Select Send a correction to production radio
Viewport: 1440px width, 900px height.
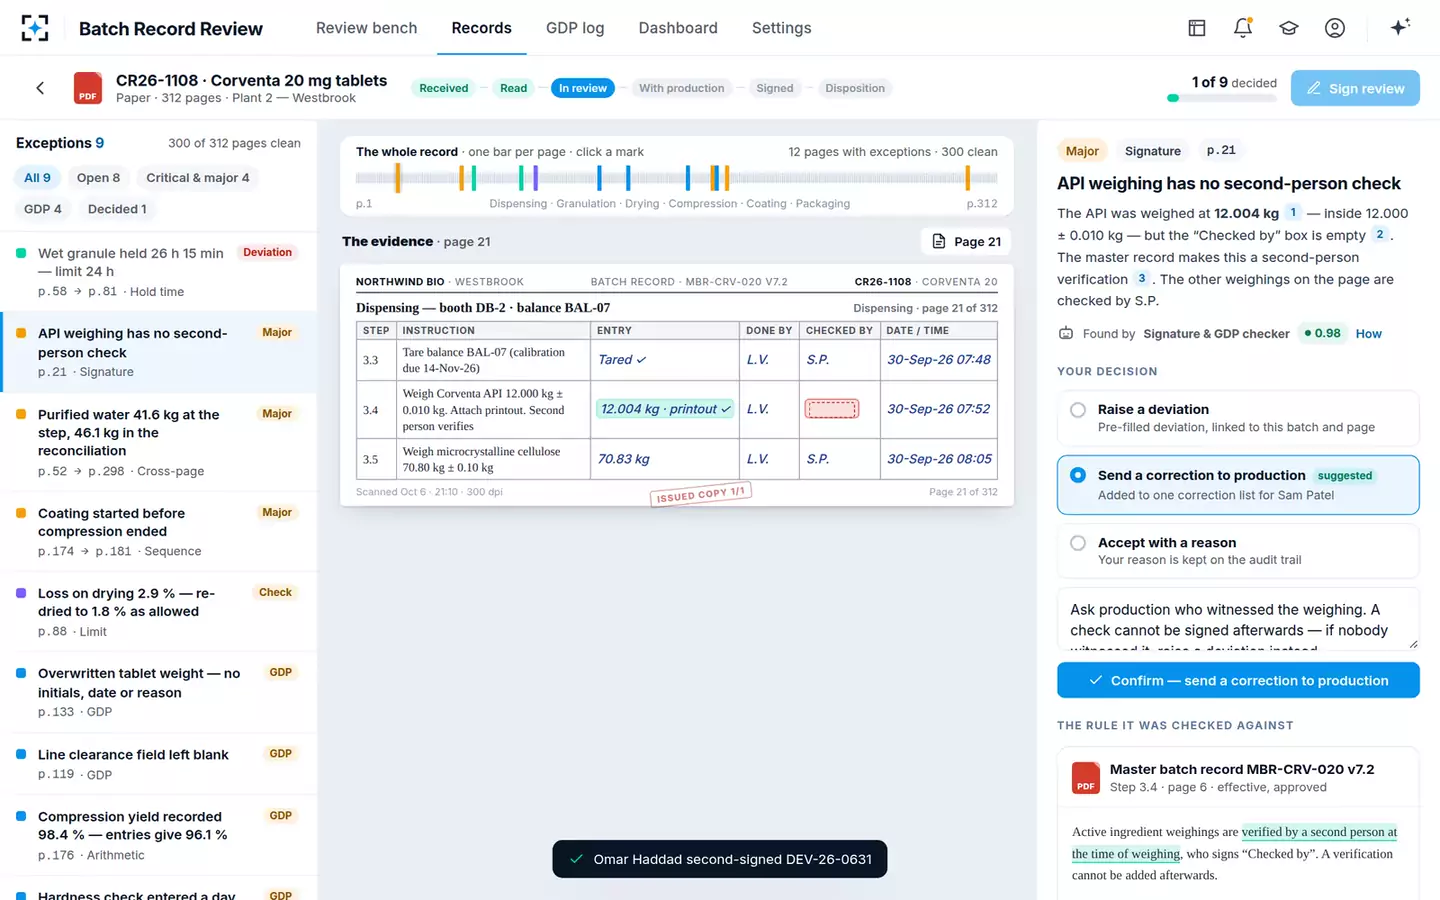1078,475
